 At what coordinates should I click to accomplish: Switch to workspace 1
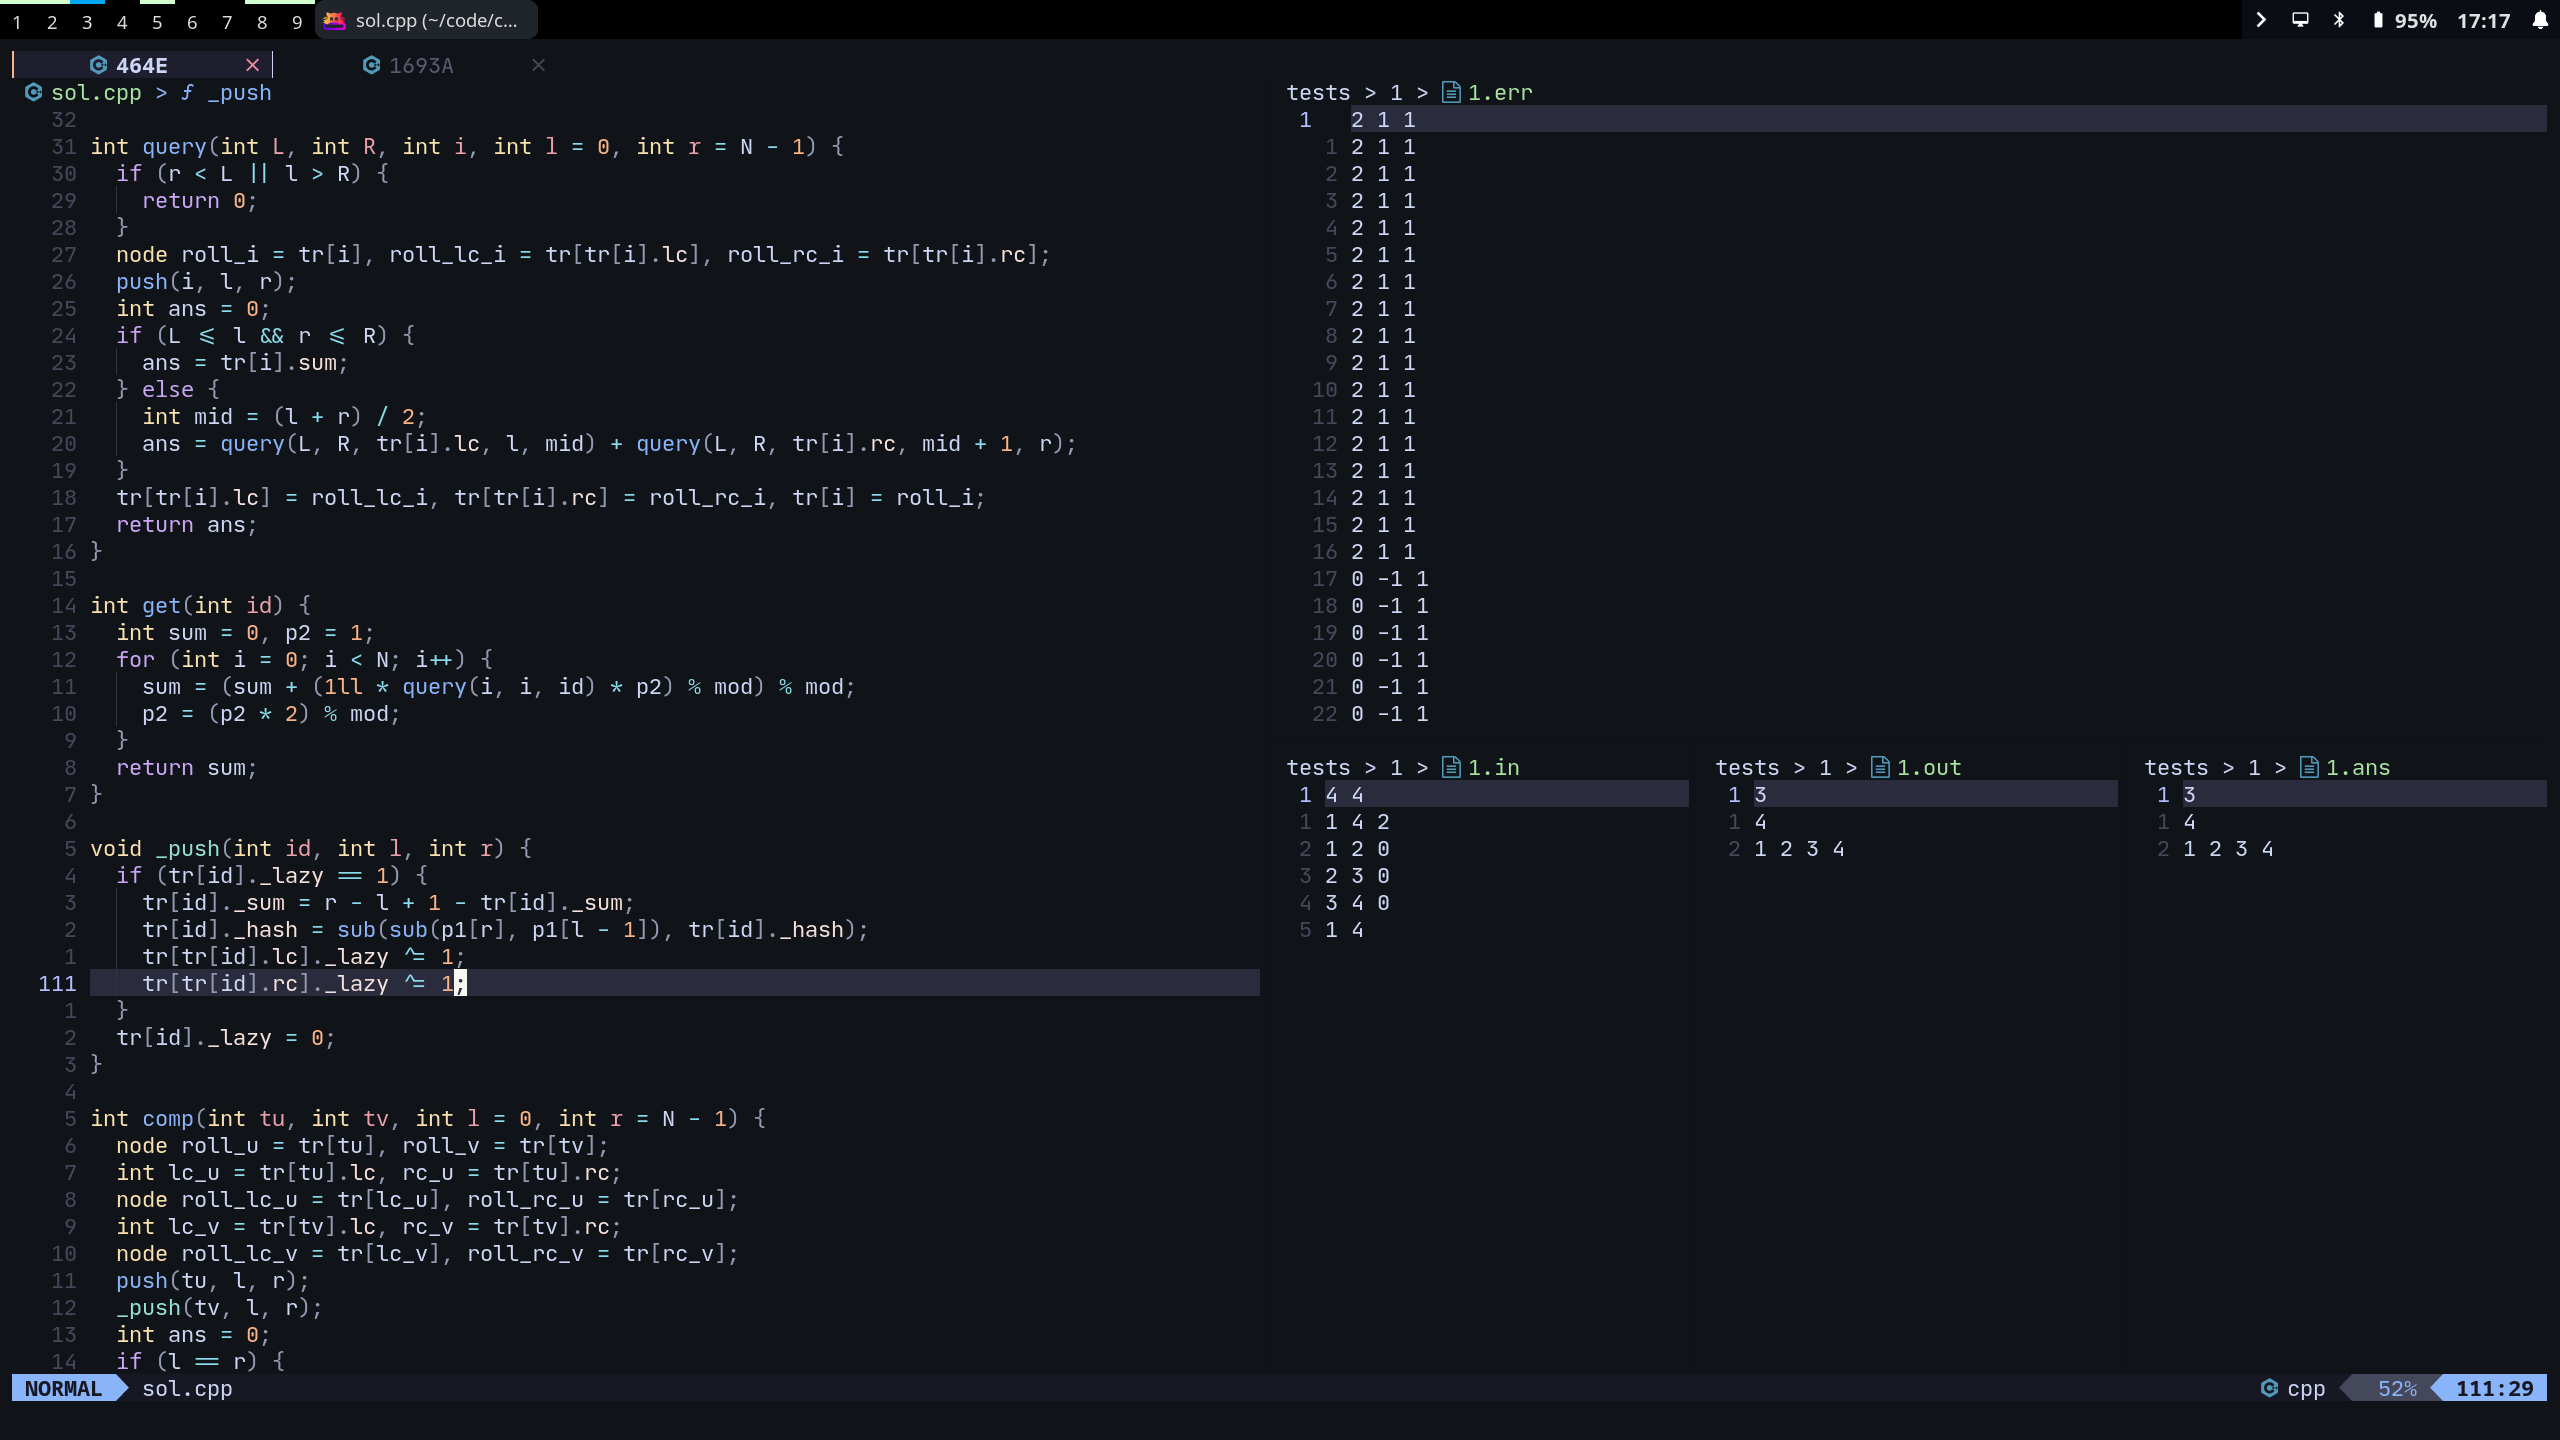(x=17, y=22)
